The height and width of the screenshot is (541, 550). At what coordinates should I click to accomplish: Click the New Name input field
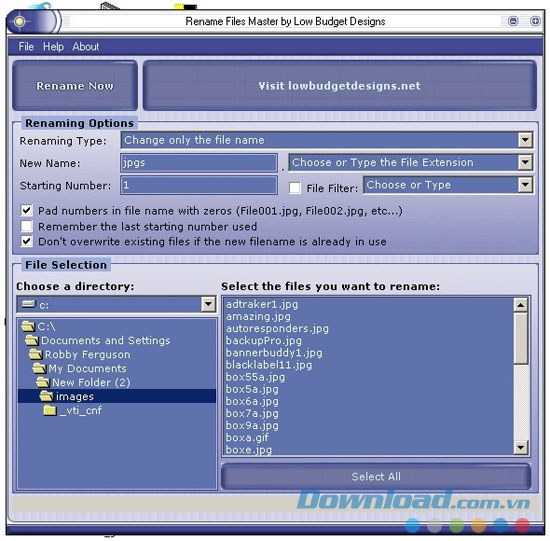[199, 162]
